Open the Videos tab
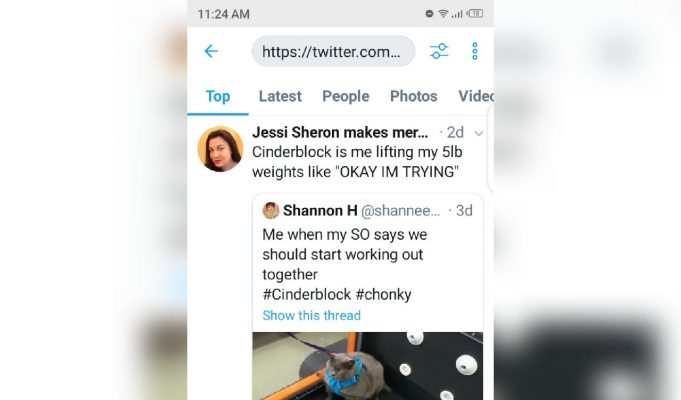Viewport: 681px width, 400px height. (476, 96)
